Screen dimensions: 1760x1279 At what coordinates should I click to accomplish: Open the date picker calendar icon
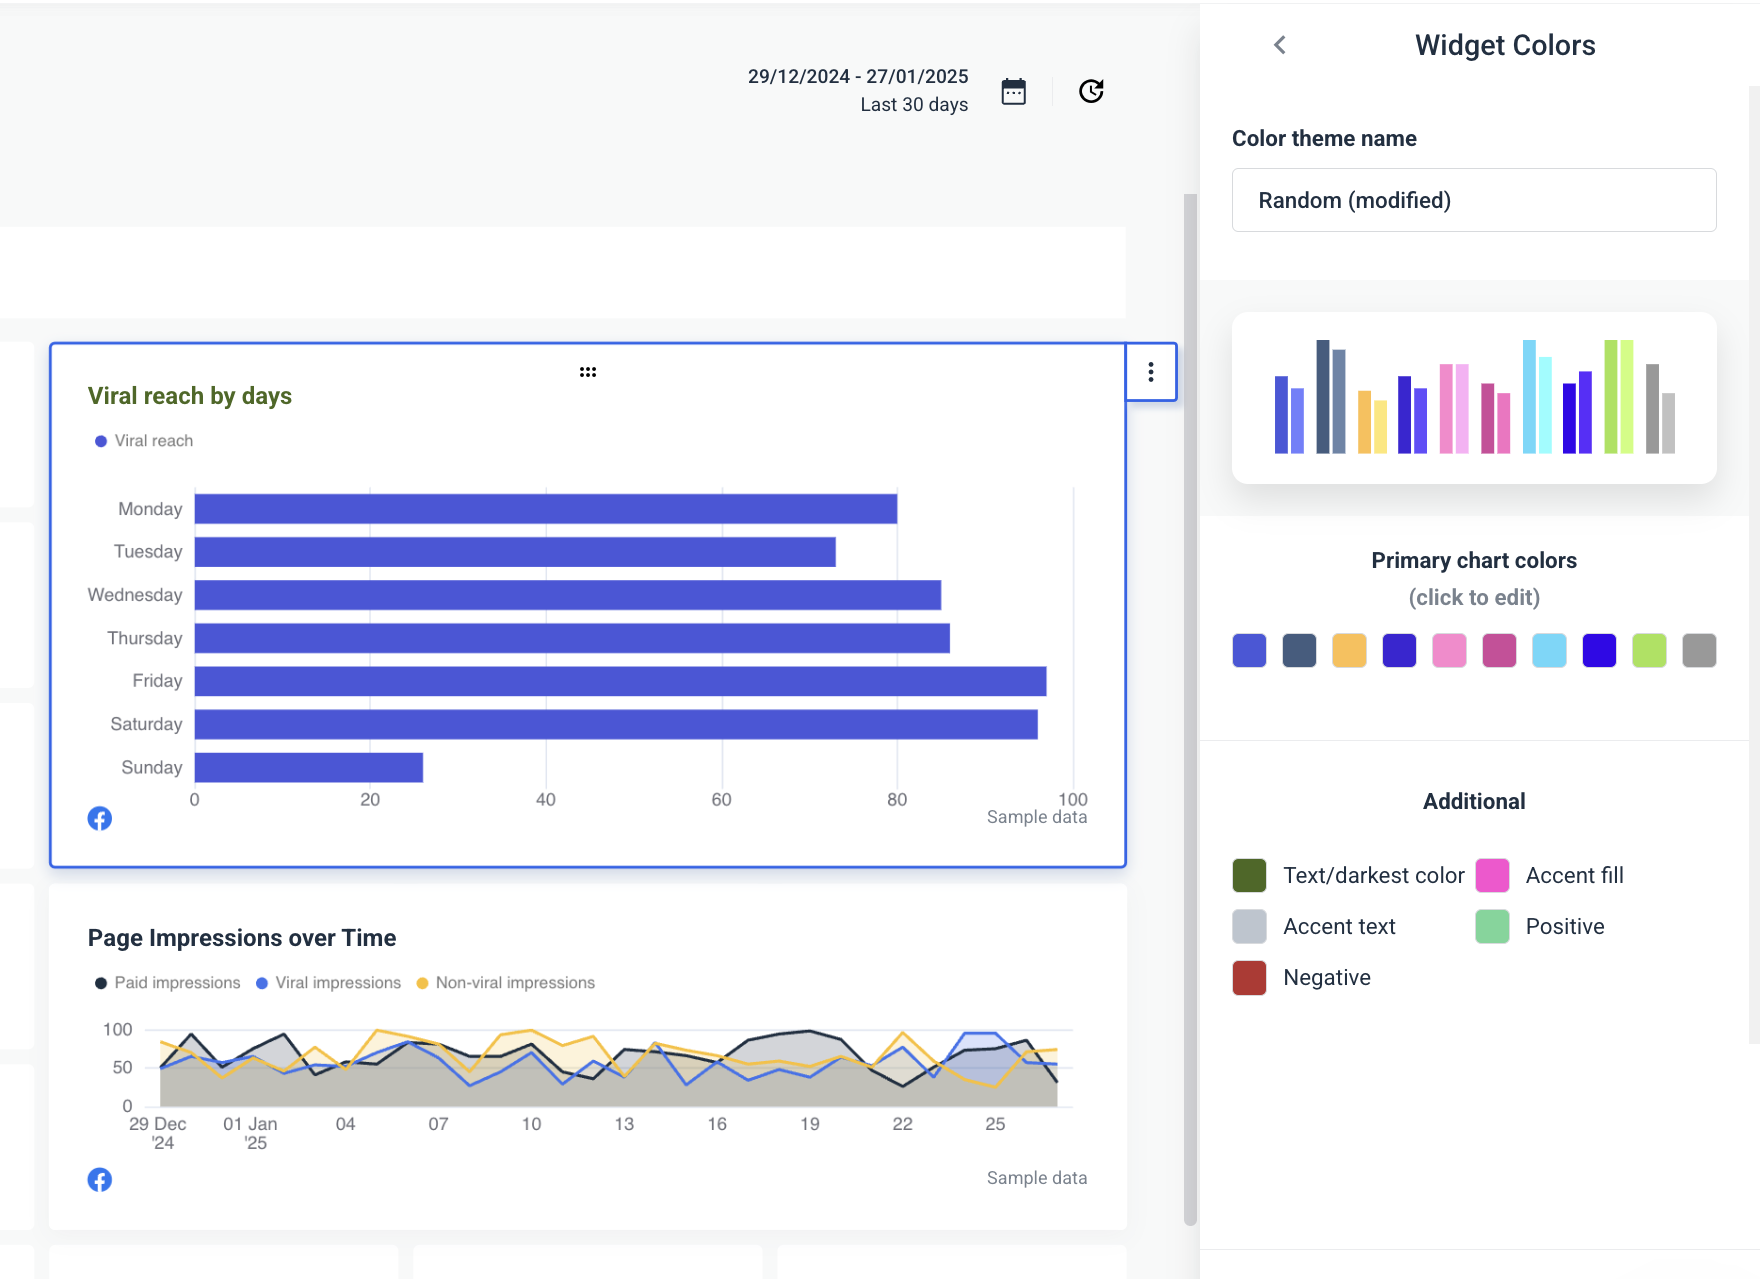click(x=1013, y=90)
